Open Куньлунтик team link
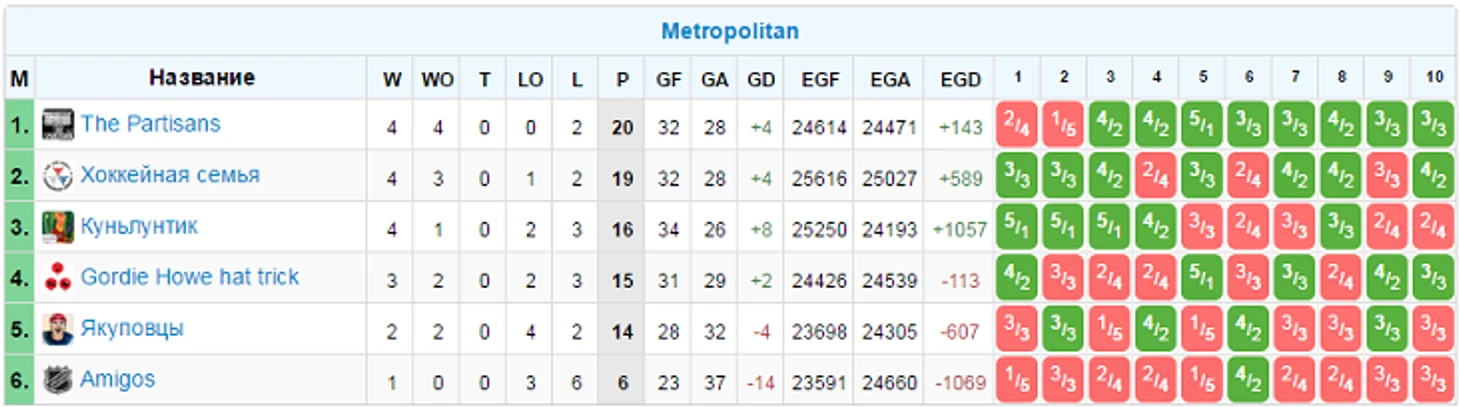 (139, 227)
